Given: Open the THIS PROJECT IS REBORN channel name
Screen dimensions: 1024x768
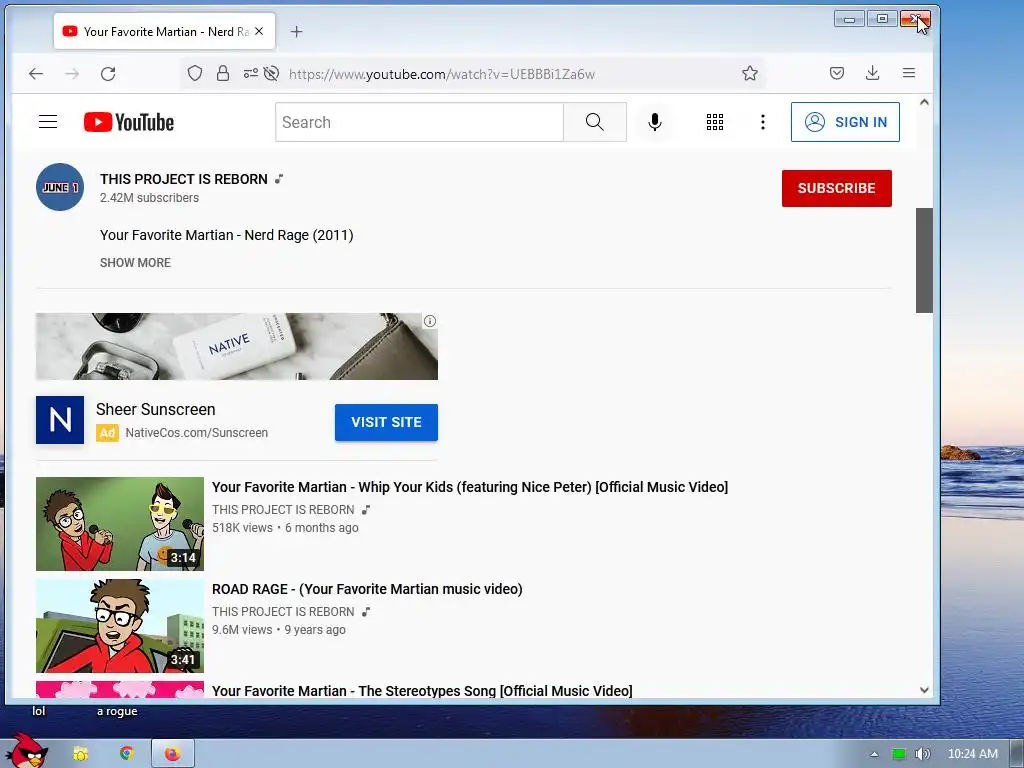Looking at the screenshot, I should pyautogui.click(x=184, y=179).
